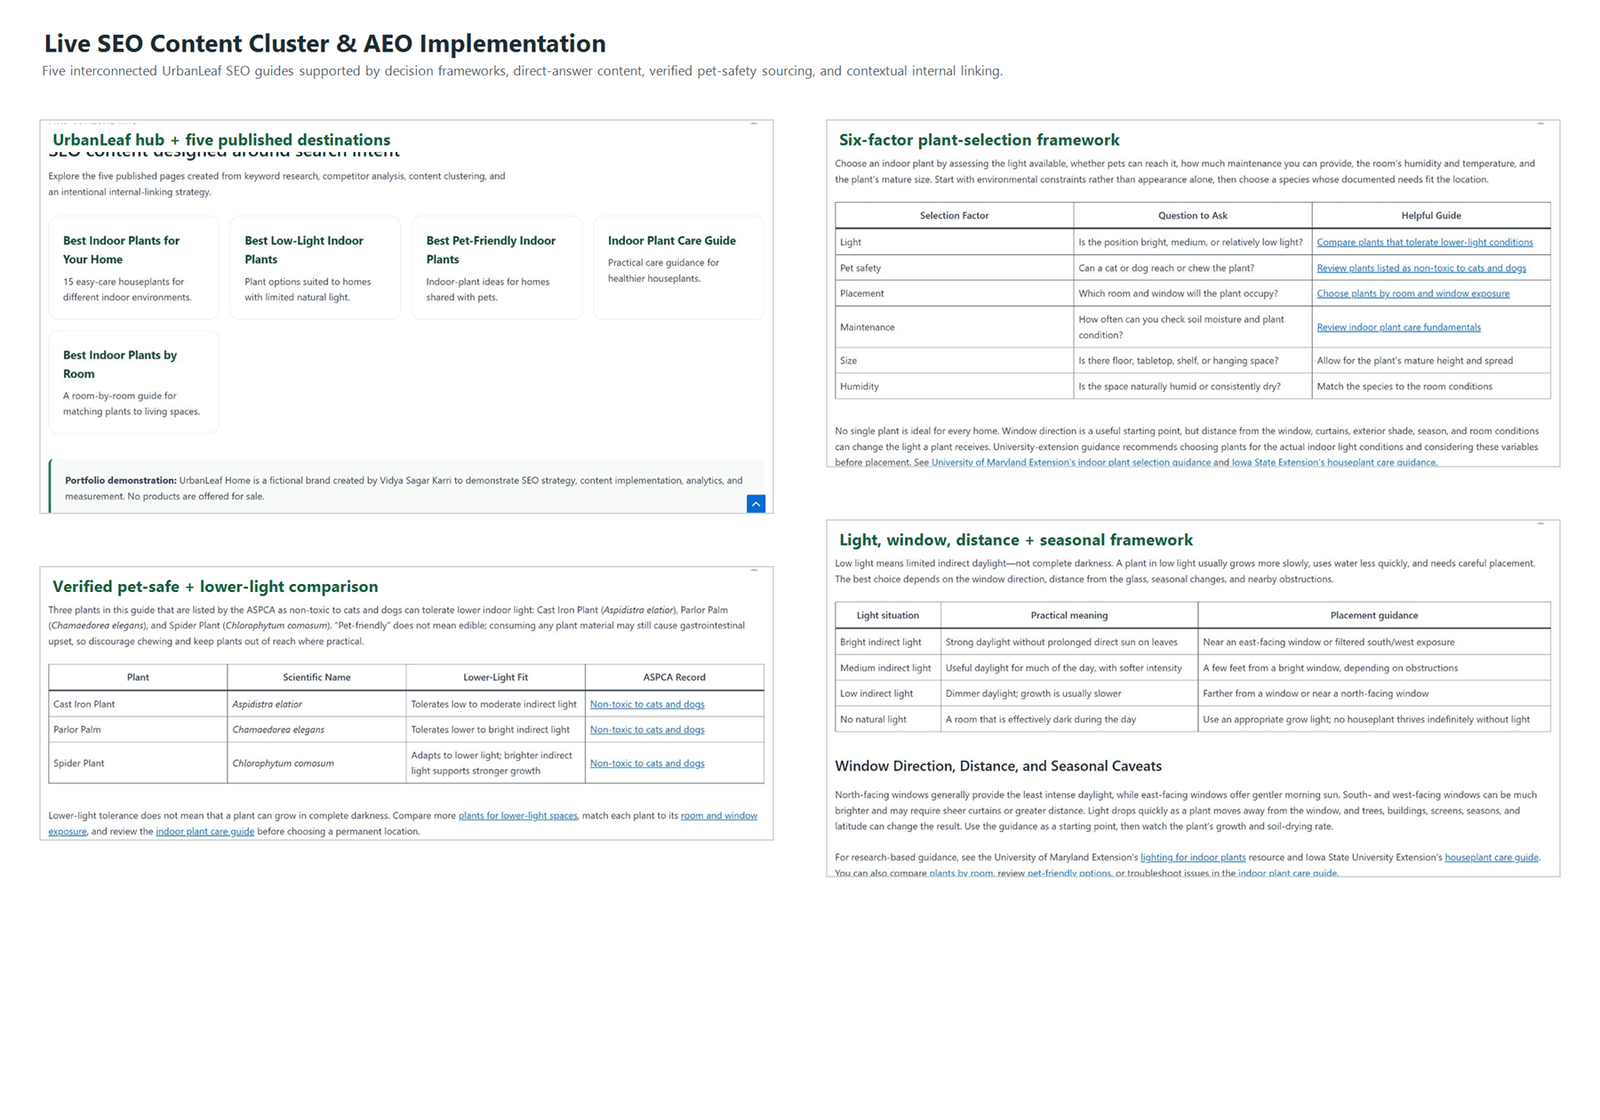Open indoor plant care guide link in the pet-safe panel
The image size is (1600, 1120).
point(205,831)
